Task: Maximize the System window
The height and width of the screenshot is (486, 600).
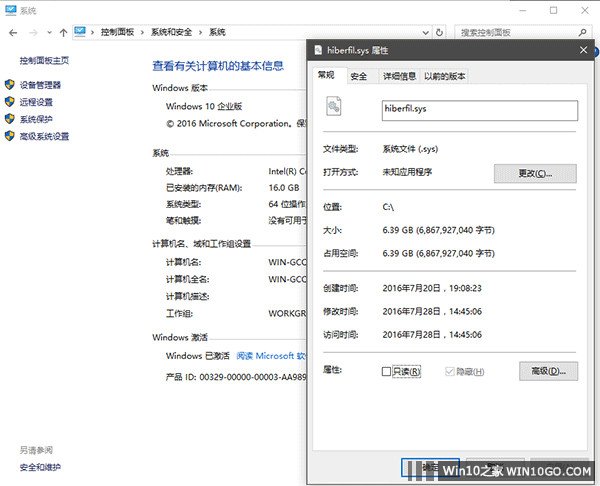Action: coord(553,10)
